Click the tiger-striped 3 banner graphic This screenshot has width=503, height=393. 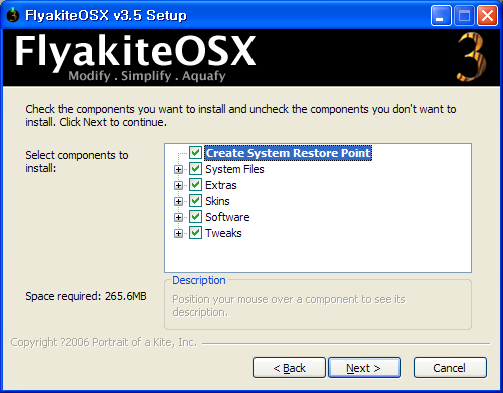tap(472, 57)
